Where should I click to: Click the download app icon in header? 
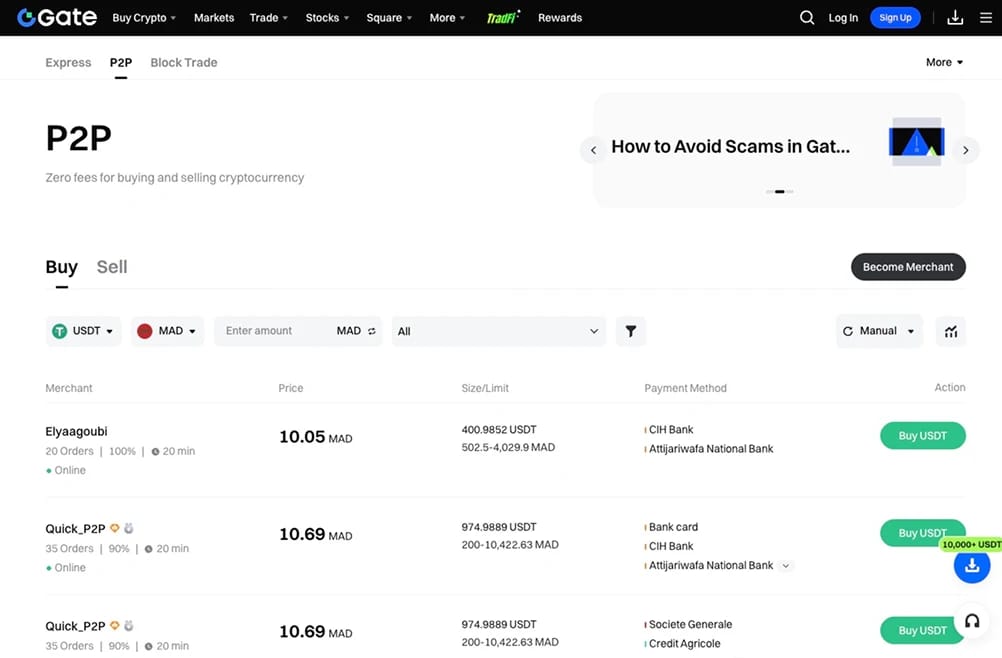[955, 17]
